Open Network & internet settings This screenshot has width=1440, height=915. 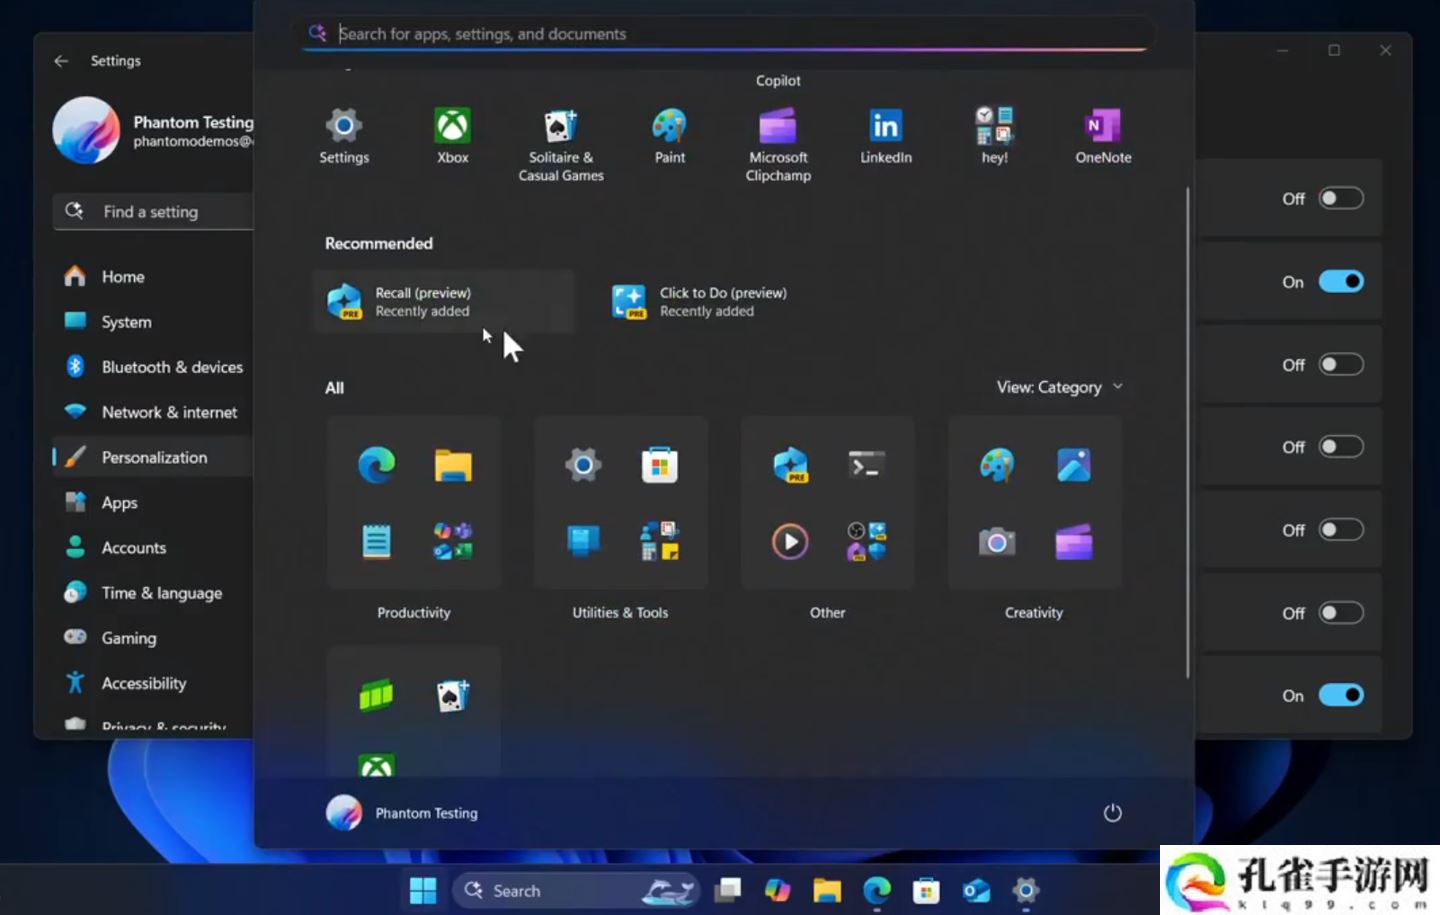152,412
